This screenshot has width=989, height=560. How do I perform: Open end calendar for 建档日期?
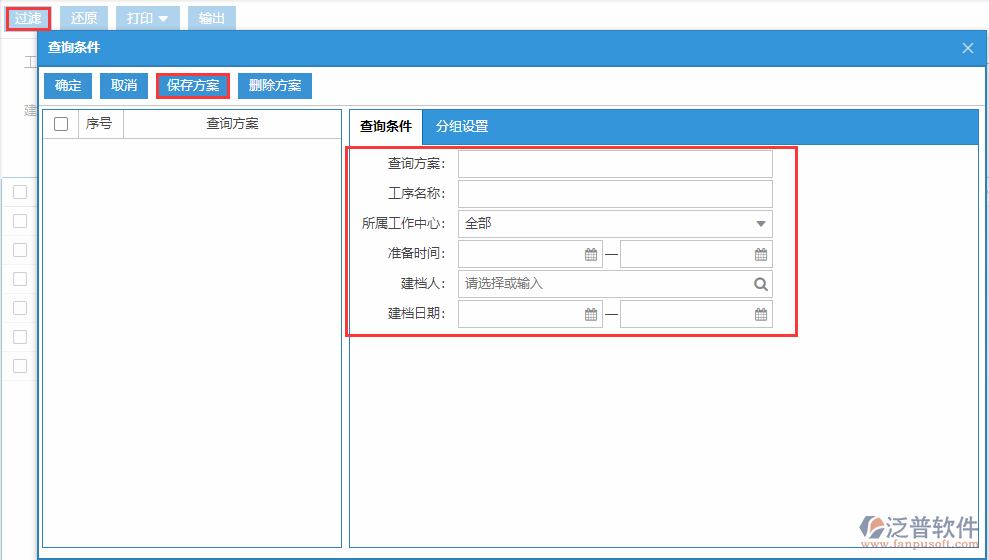pos(761,314)
